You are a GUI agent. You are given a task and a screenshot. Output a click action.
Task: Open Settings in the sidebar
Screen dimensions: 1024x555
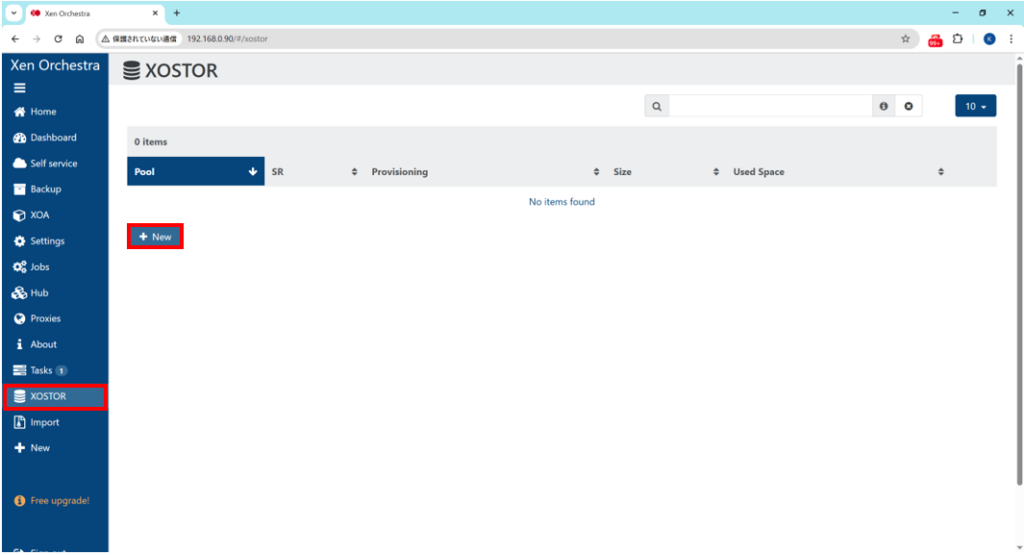(x=46, y=241)
